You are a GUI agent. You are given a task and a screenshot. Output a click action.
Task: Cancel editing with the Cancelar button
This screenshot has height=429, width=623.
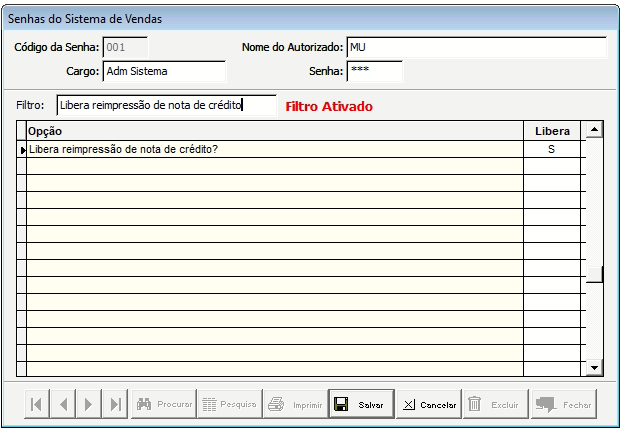pyautogui.click(x=429, y=404)
